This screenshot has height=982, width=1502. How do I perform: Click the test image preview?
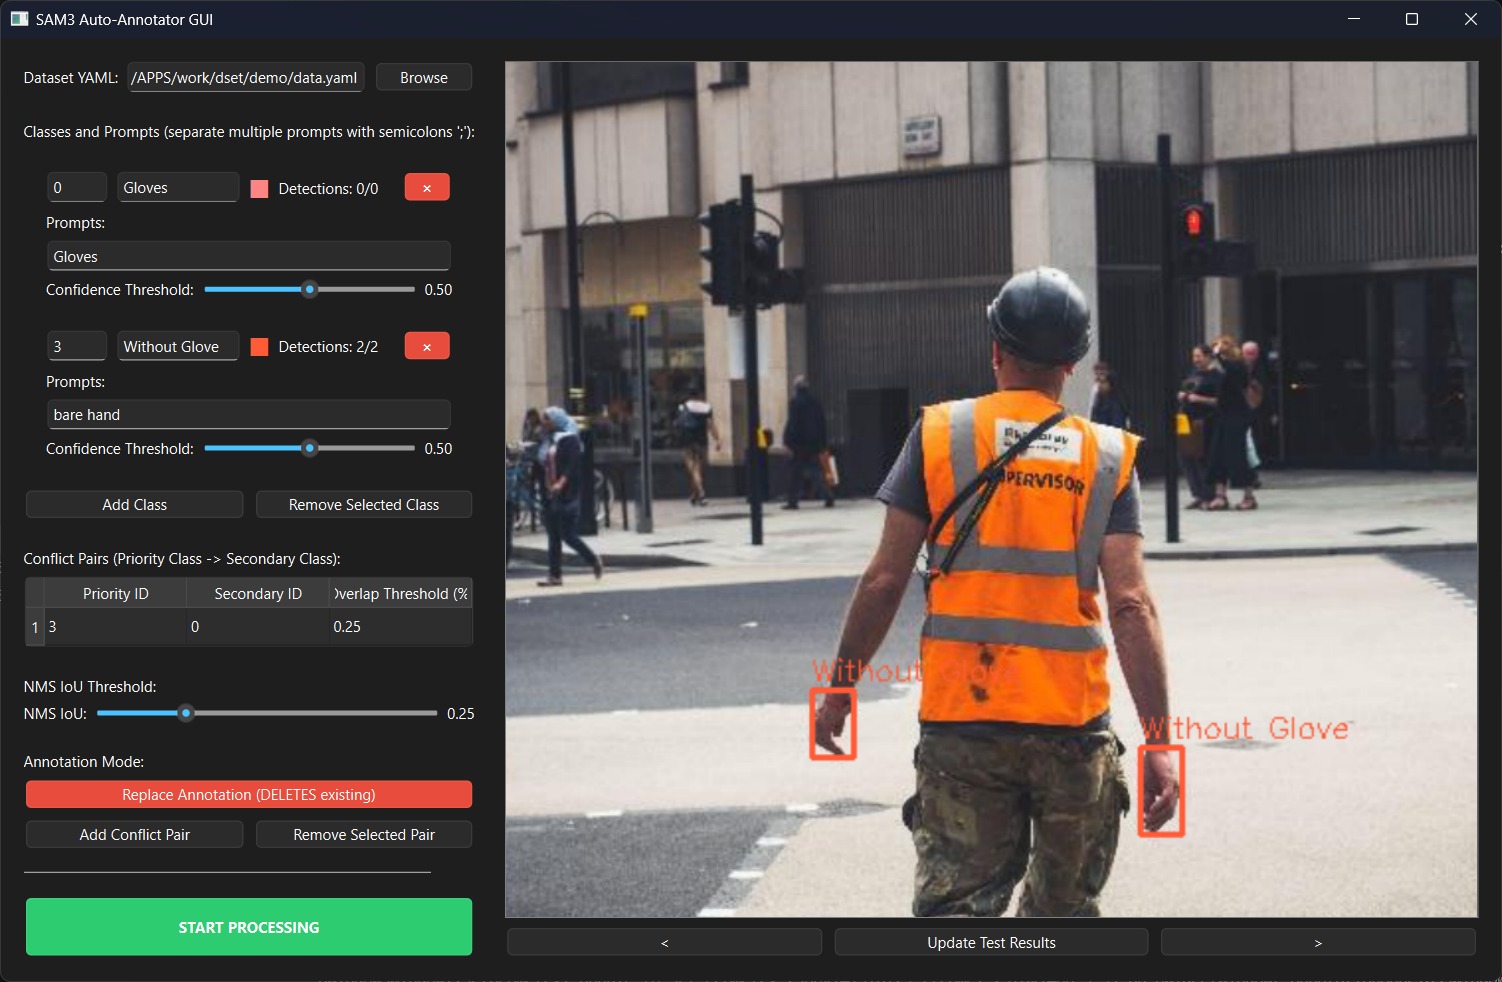(x=991, y=490)
